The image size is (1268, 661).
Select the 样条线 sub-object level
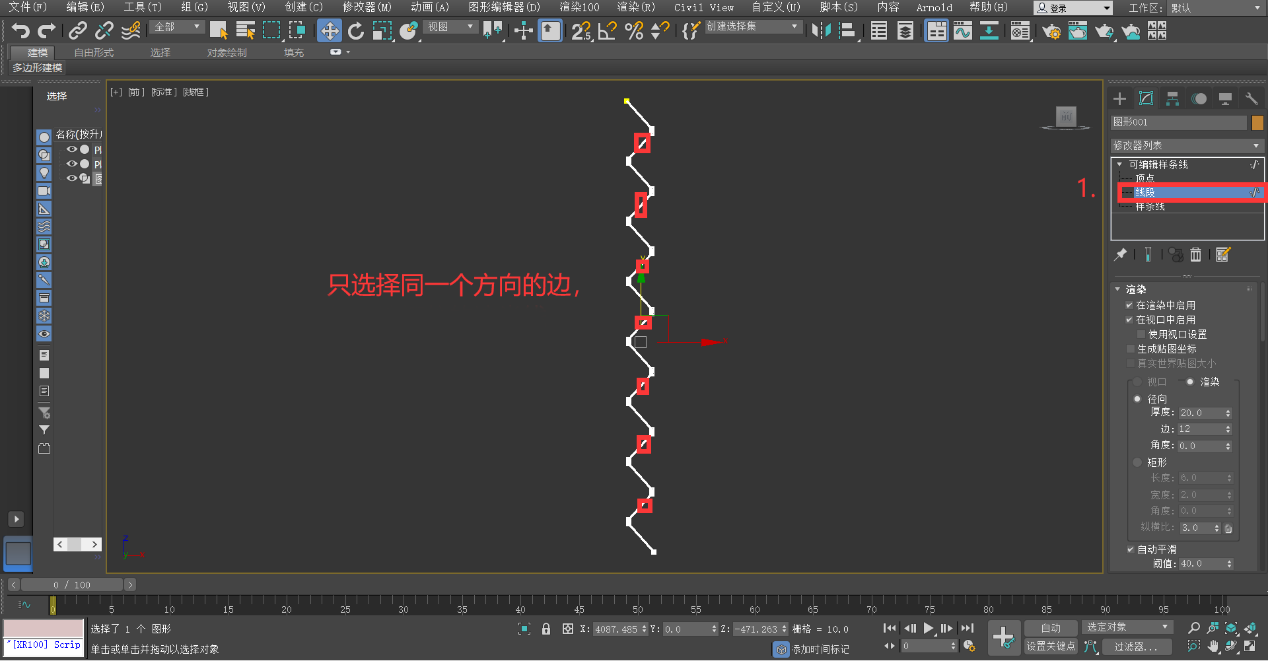tap(1148, 206)
